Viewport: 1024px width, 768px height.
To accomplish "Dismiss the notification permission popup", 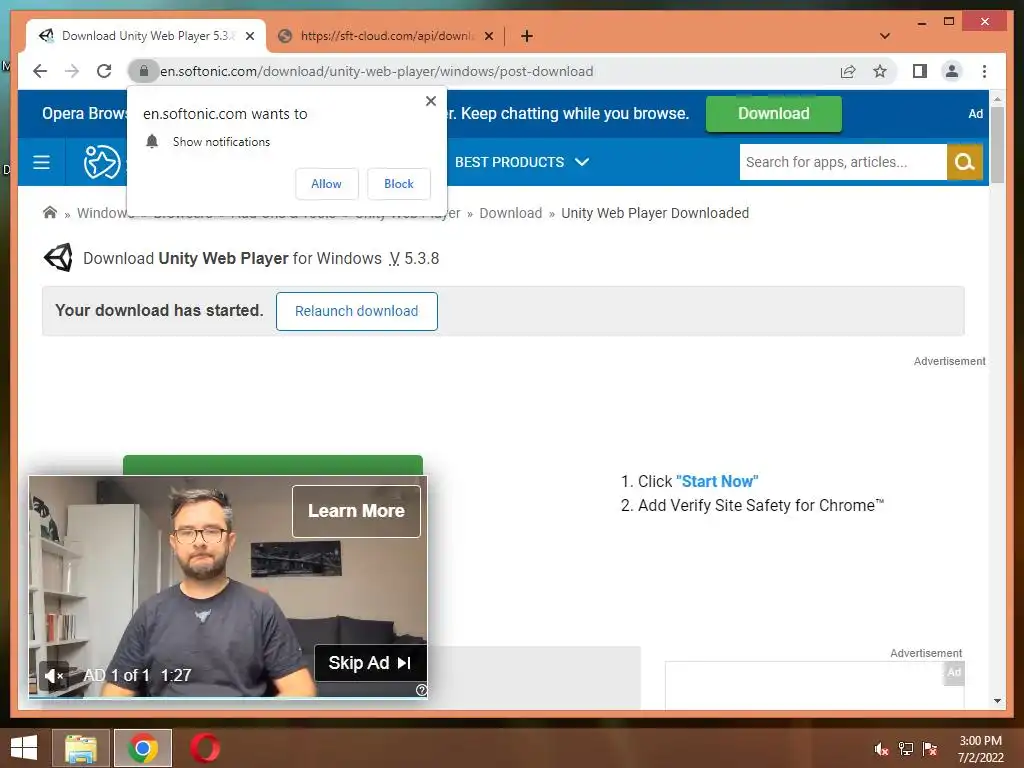I will (x=430, y=101).
